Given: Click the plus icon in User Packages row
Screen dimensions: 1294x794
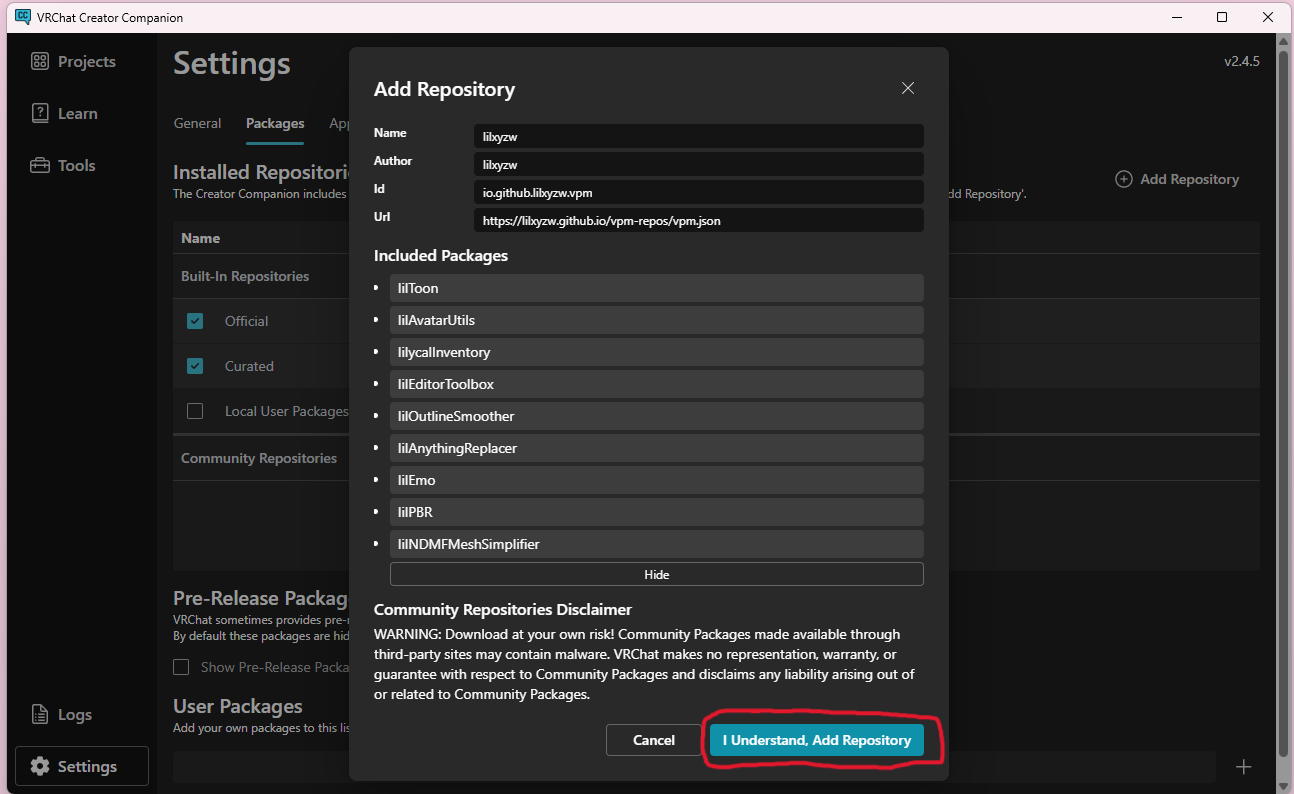Looking at the screenshot, I should click(x=1244, y=767).
